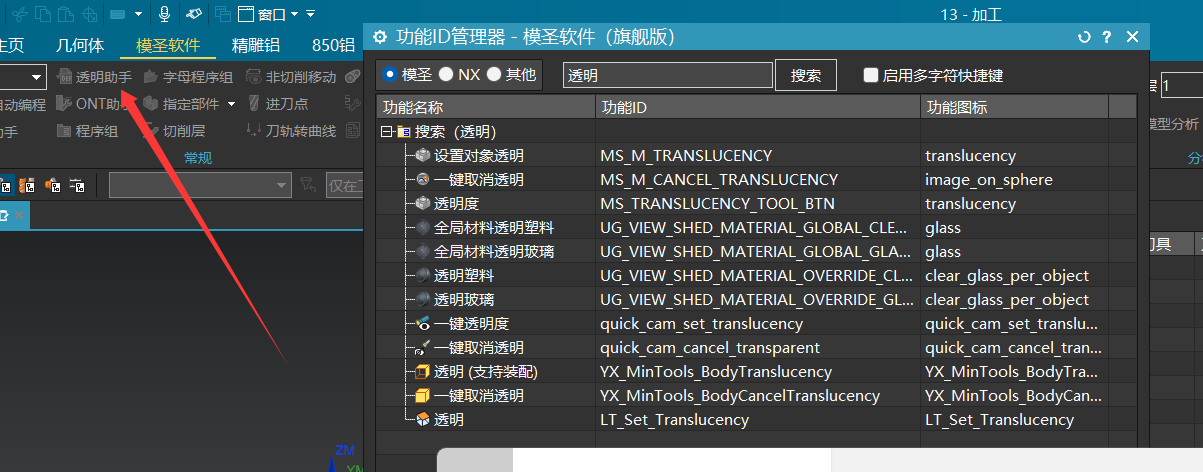1203x472 pixels.
Task: Switch to the 精雕铝 ribbon tab
Action: 255,45
